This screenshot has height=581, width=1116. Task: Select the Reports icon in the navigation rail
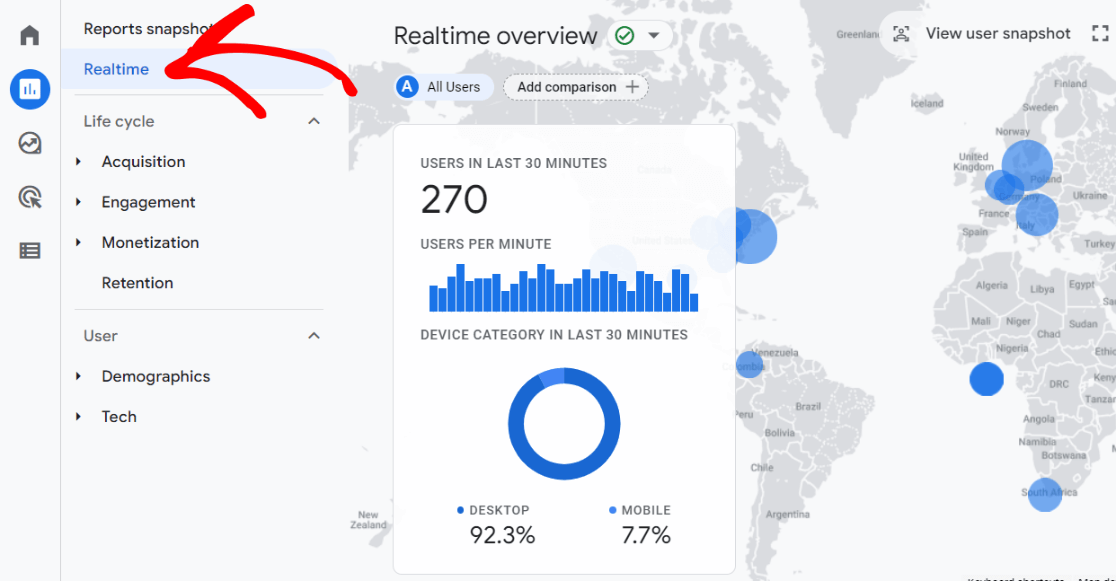pos(29,89)
